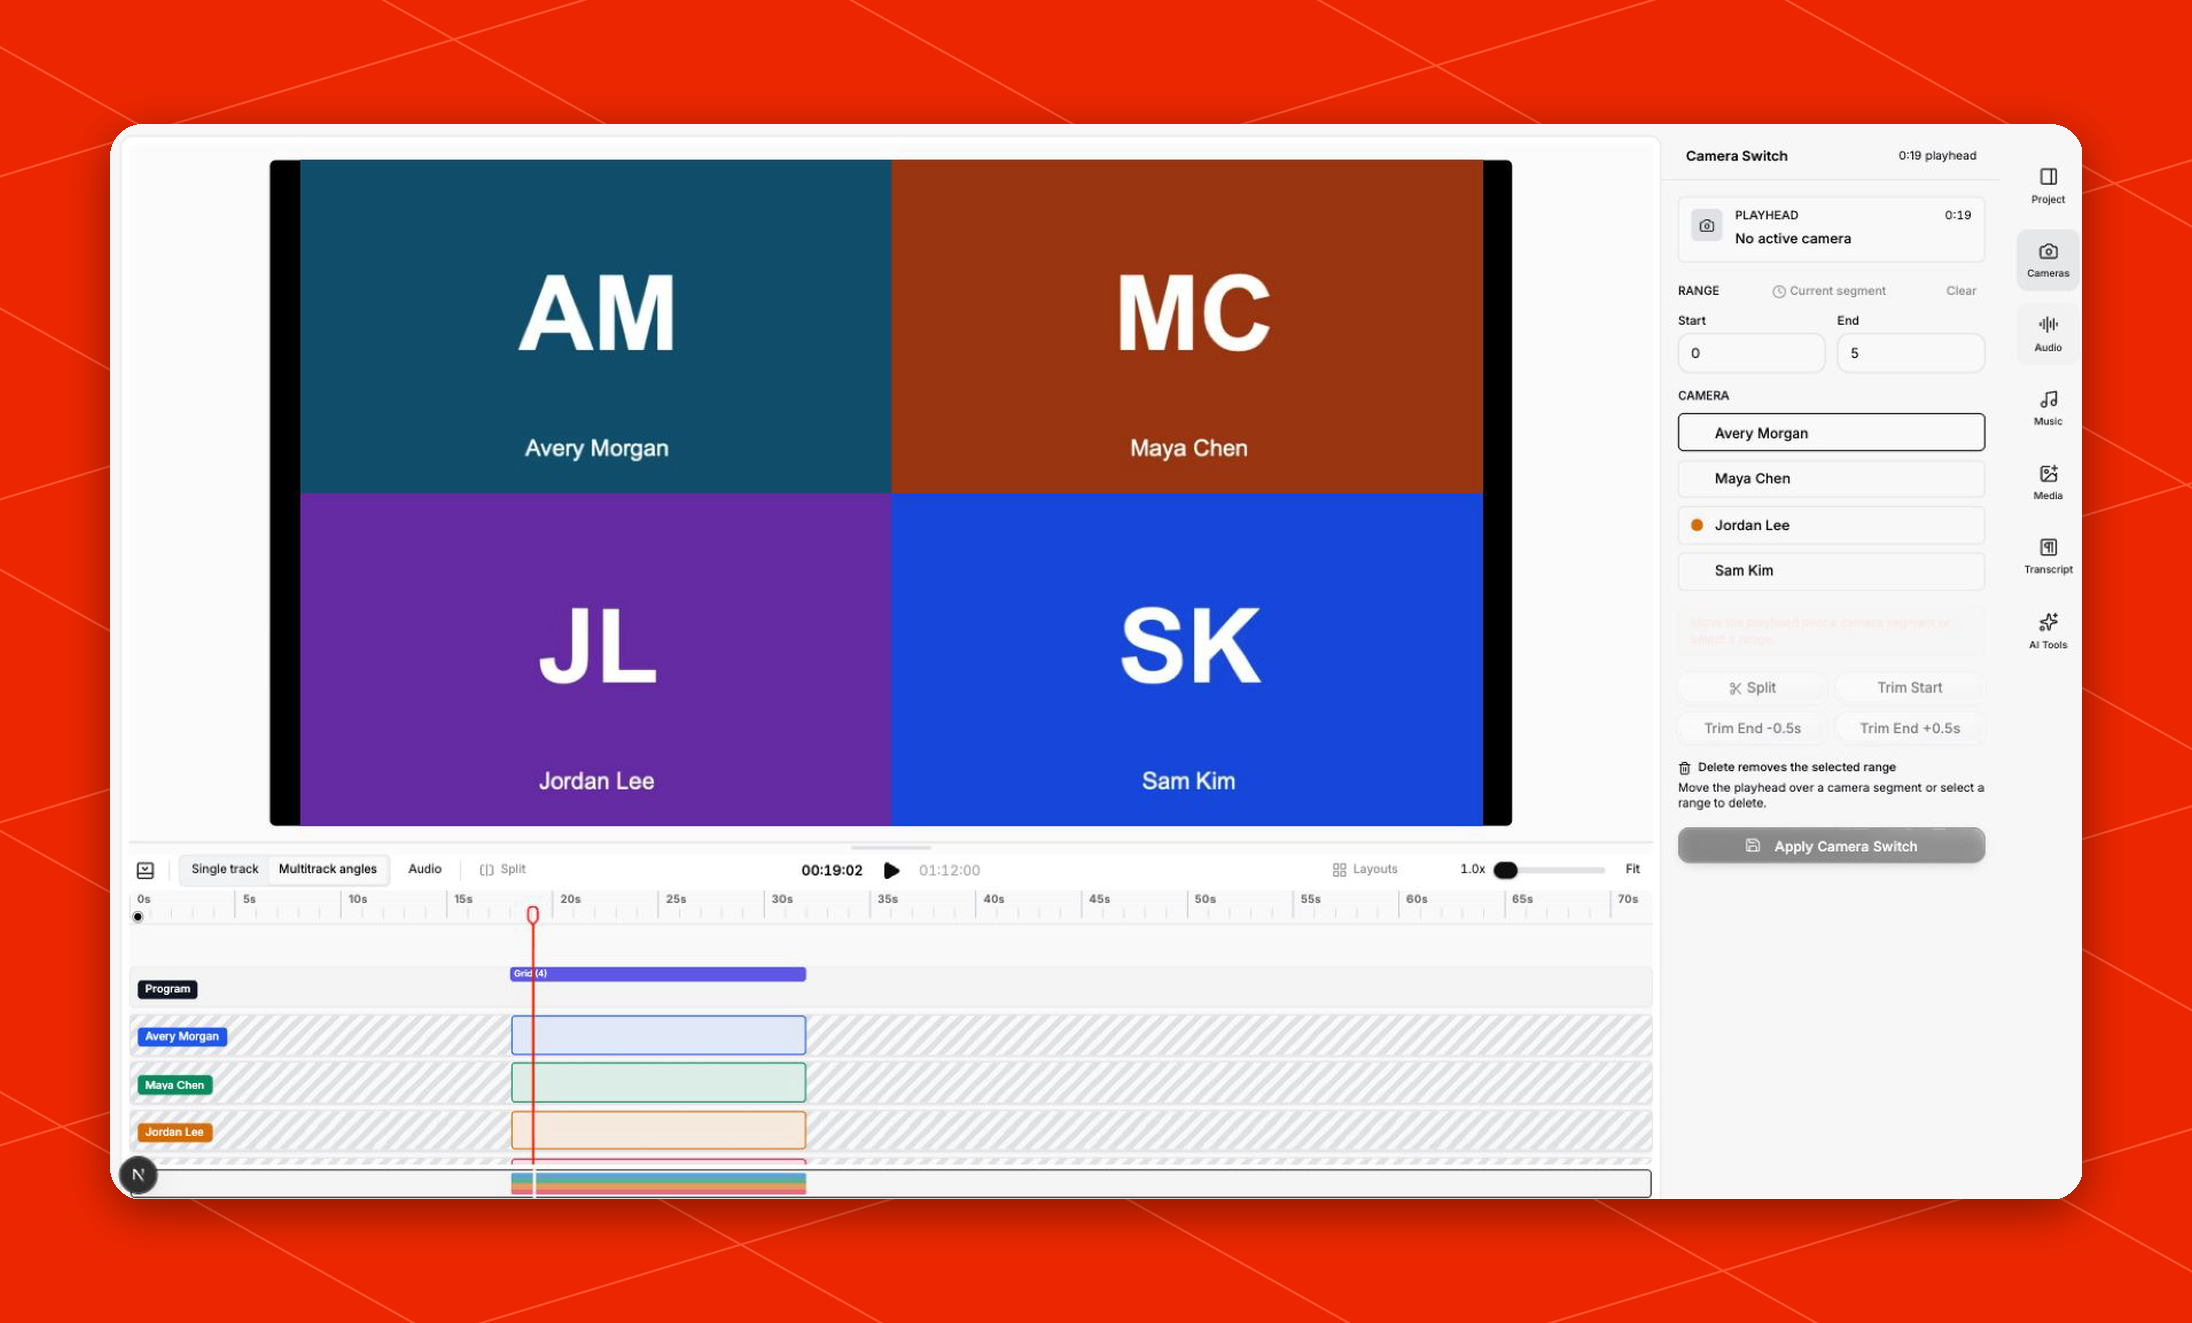The width and height of the screenshot is (2192, 1323).
Task: Switch to Single track view
Action: pyautogui.click(x=224, y=869)
